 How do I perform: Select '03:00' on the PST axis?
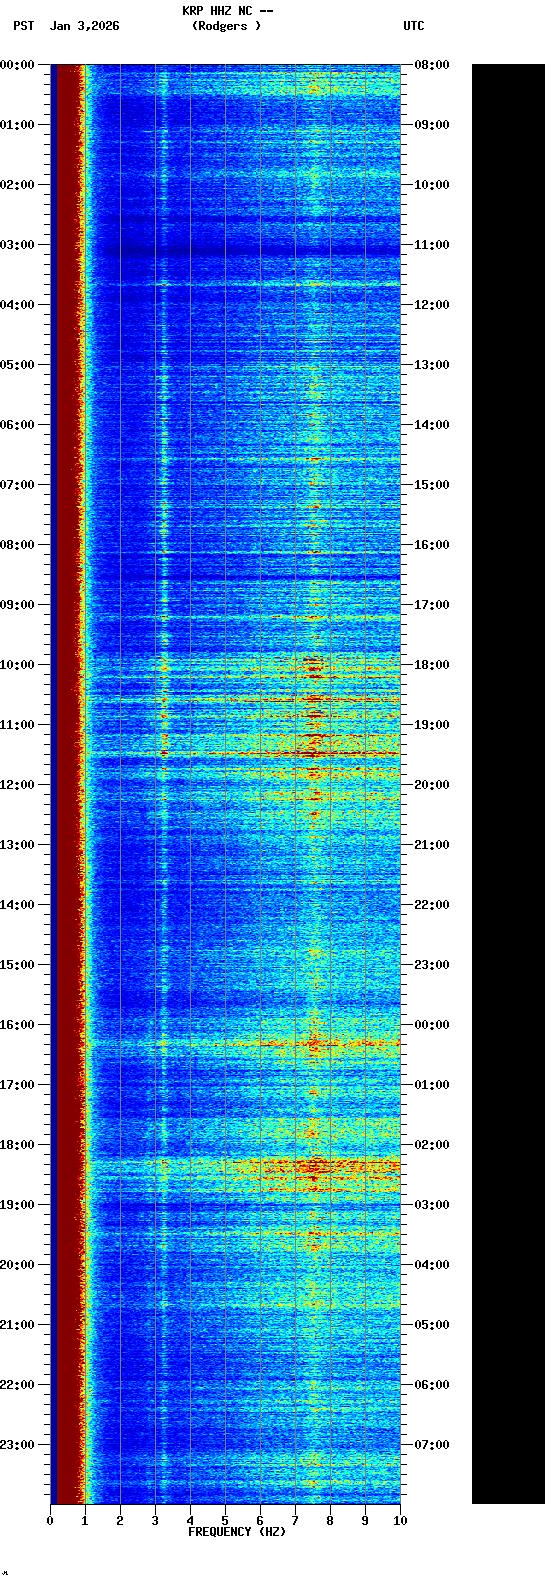pos(18,245)
